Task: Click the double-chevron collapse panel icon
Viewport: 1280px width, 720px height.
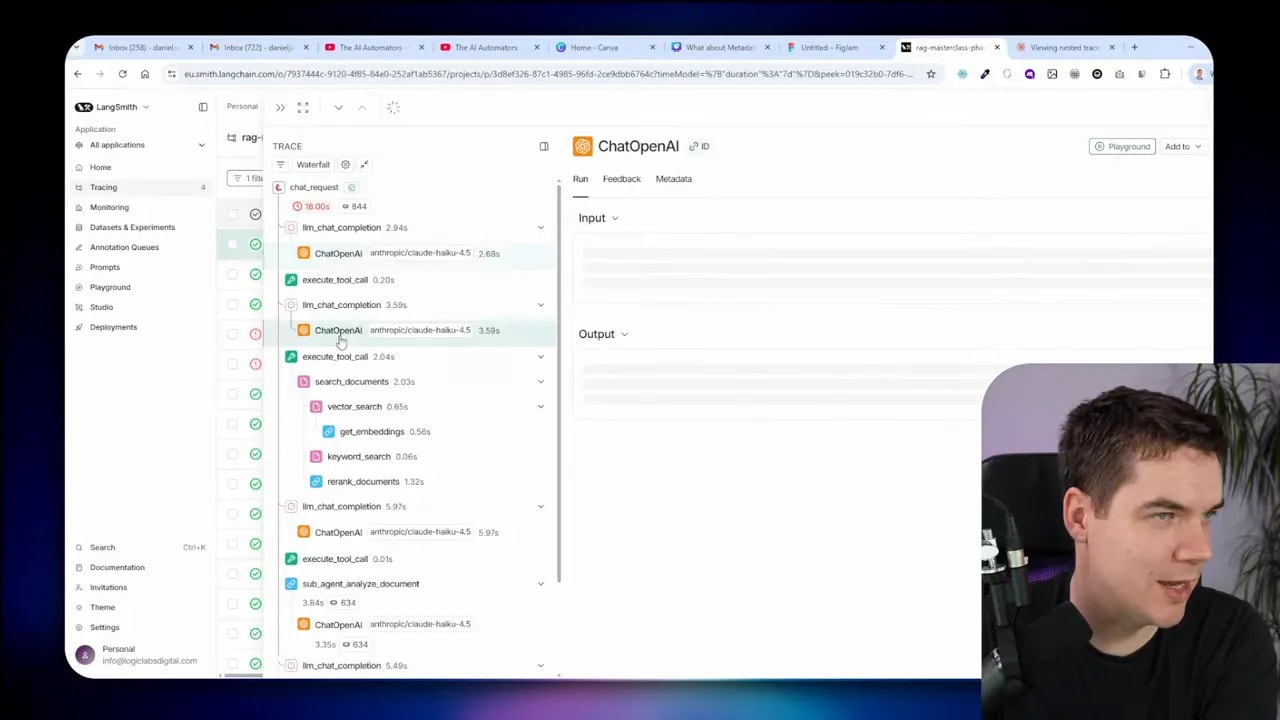Action: click(x=280, y=108)
